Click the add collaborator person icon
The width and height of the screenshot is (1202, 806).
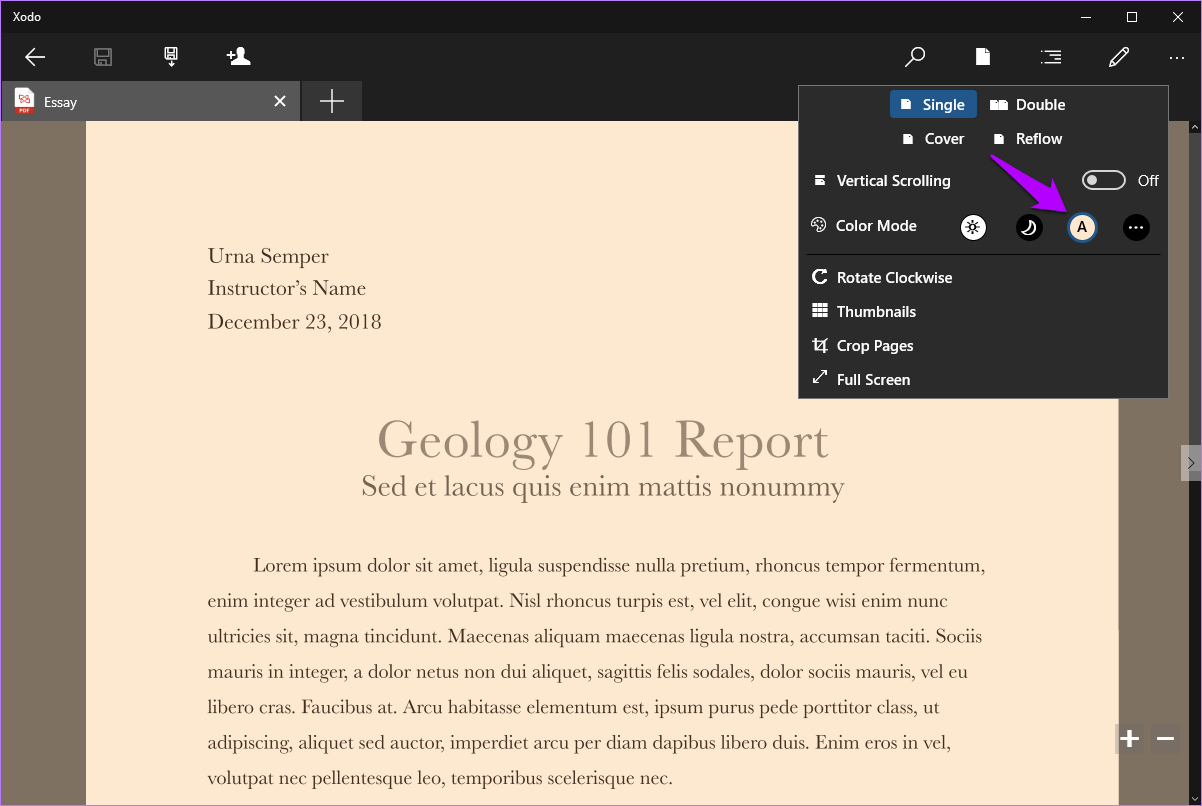point(238,57)
